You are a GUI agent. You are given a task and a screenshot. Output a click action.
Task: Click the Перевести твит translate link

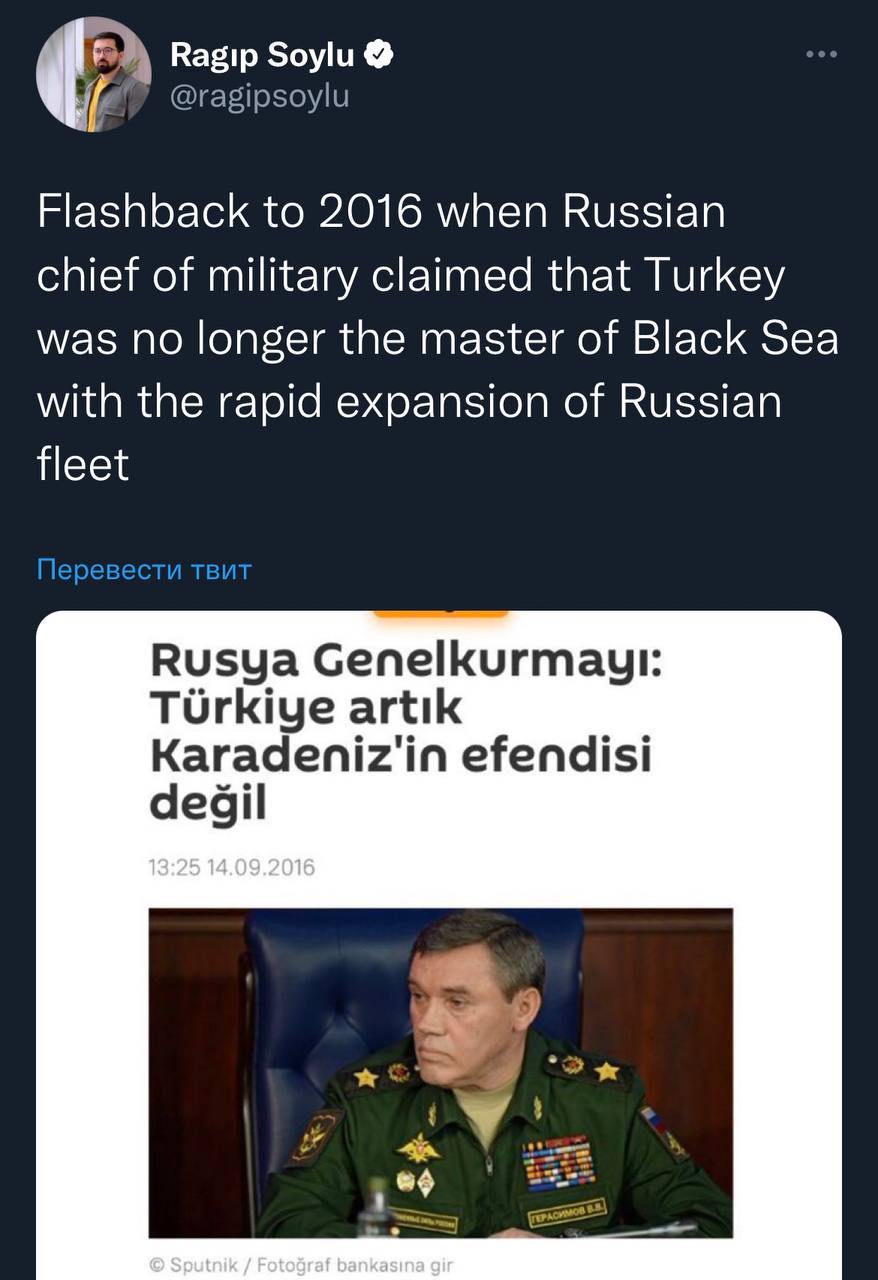pyautogui.click(x=144, y=570)
